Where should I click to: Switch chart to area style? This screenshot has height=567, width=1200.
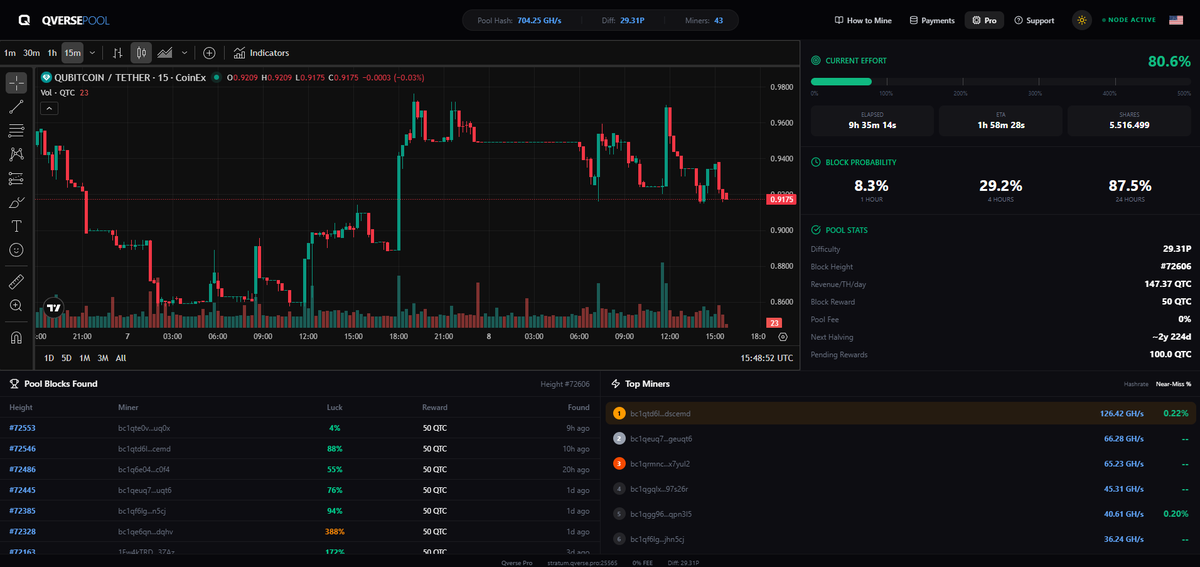click(x=165, y=53)
